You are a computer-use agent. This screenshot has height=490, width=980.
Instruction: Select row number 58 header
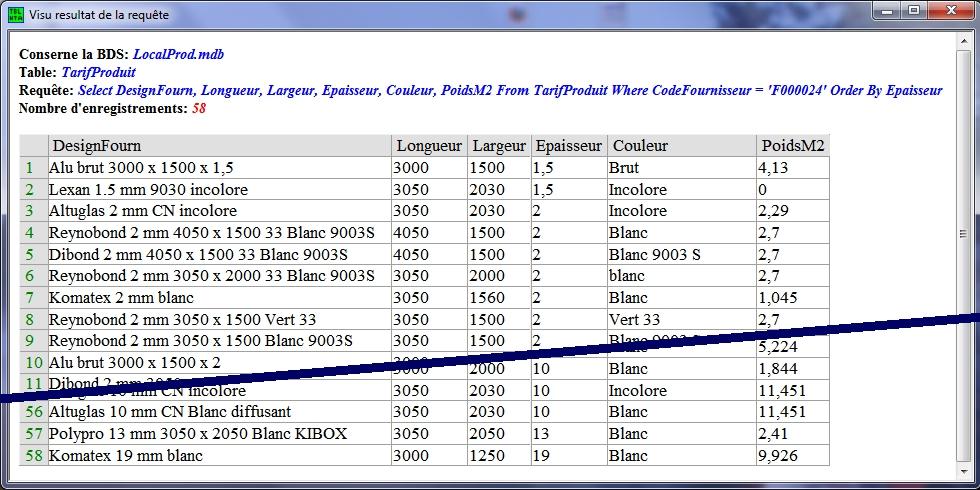coord(32,456)
